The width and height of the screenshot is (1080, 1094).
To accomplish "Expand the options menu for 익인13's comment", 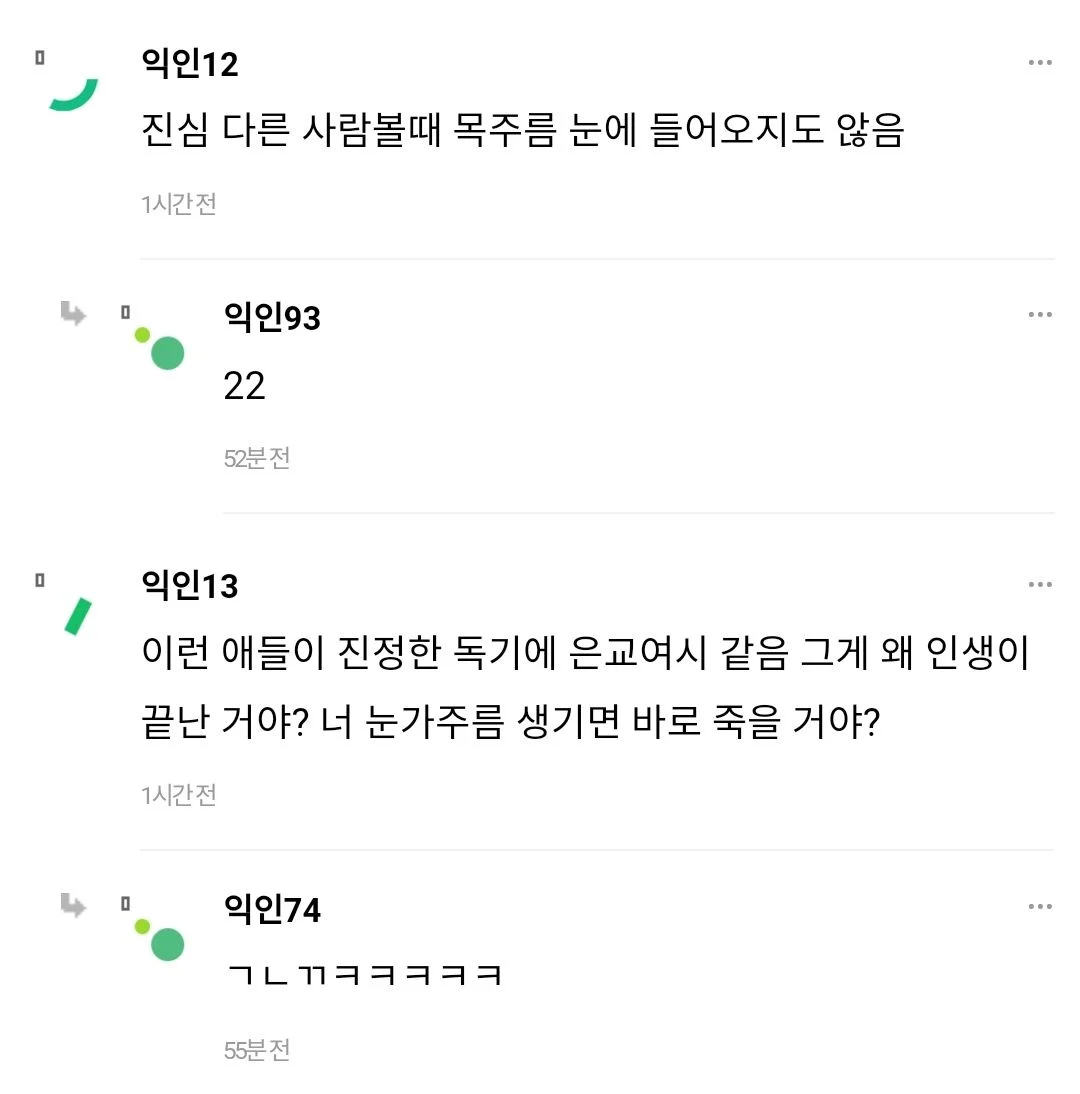I will (1040, 585).
